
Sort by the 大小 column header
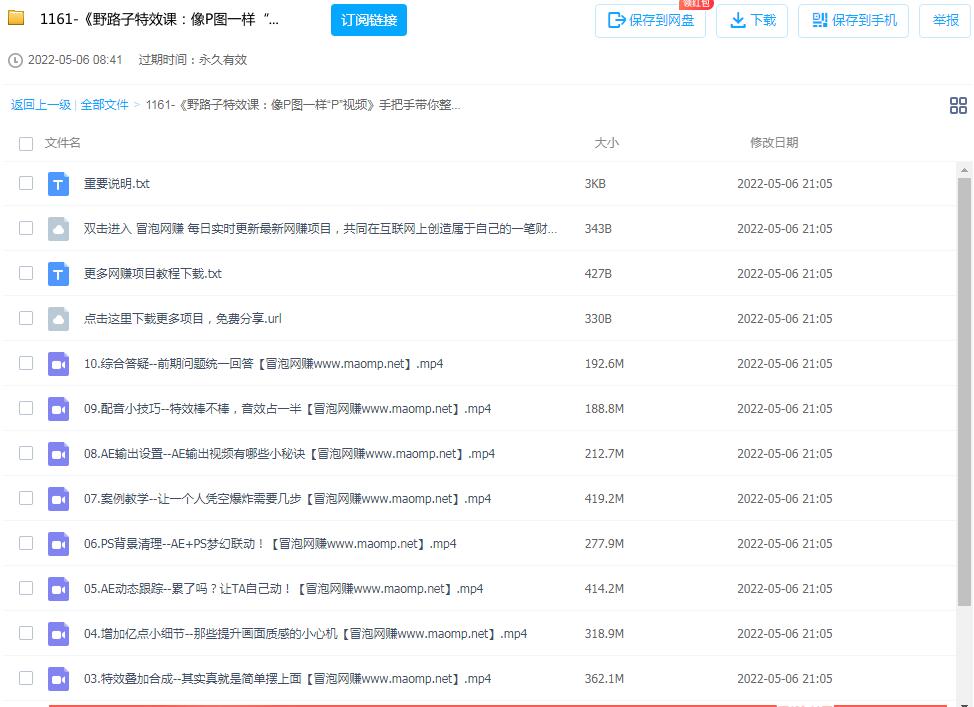pyautogui.click(x=606, y=143)
